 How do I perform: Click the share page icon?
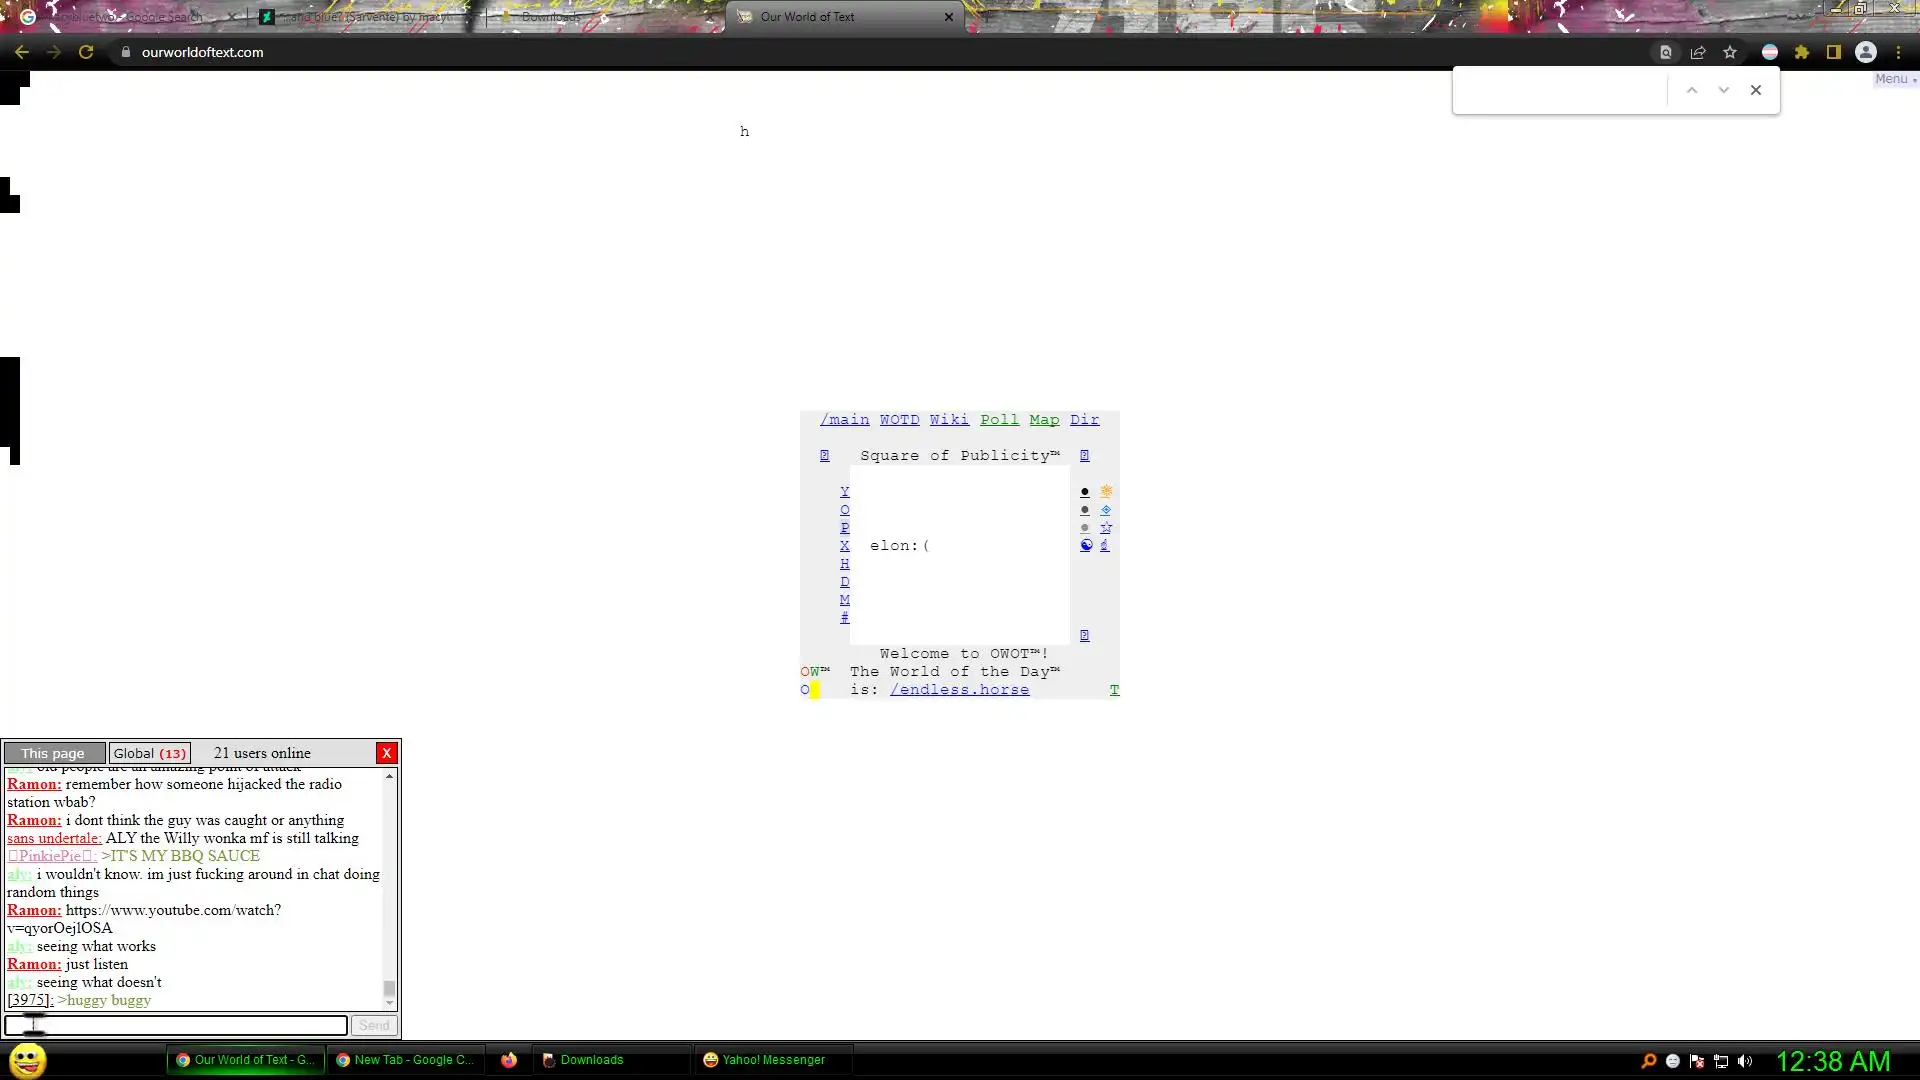(1698, 53)
